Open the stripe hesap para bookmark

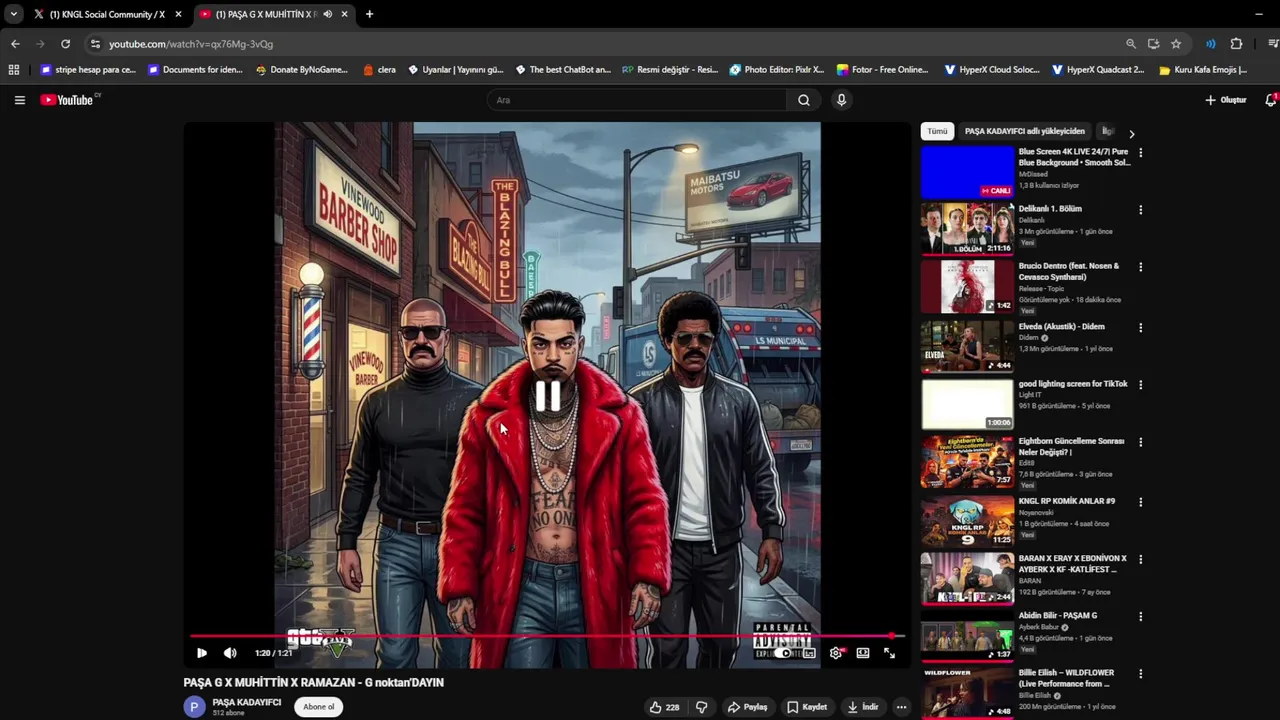[88, 70]
